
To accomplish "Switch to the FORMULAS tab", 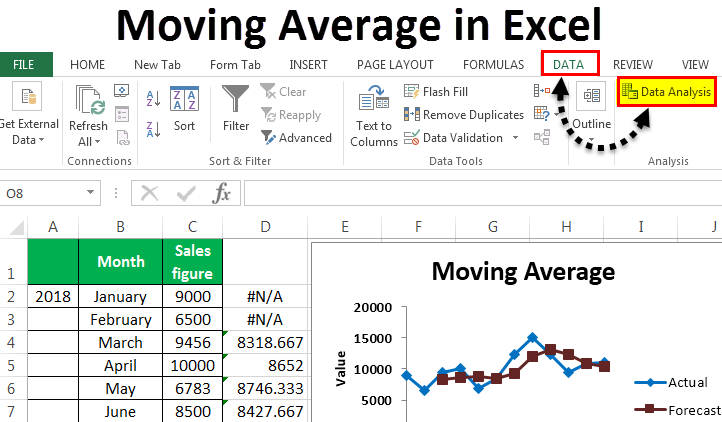I will click(x=493, y=64).
